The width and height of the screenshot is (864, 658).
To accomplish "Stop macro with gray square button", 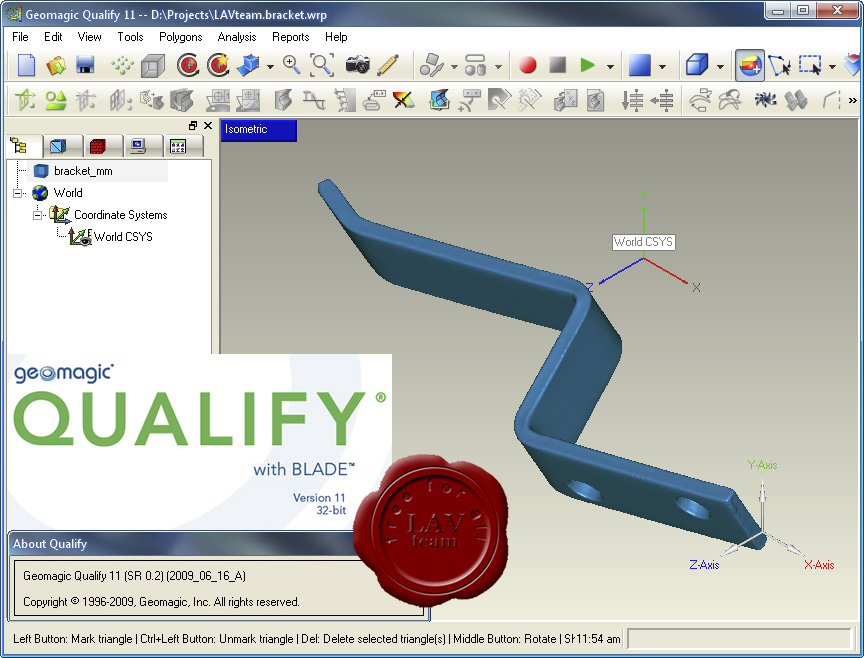I will 558,65.
